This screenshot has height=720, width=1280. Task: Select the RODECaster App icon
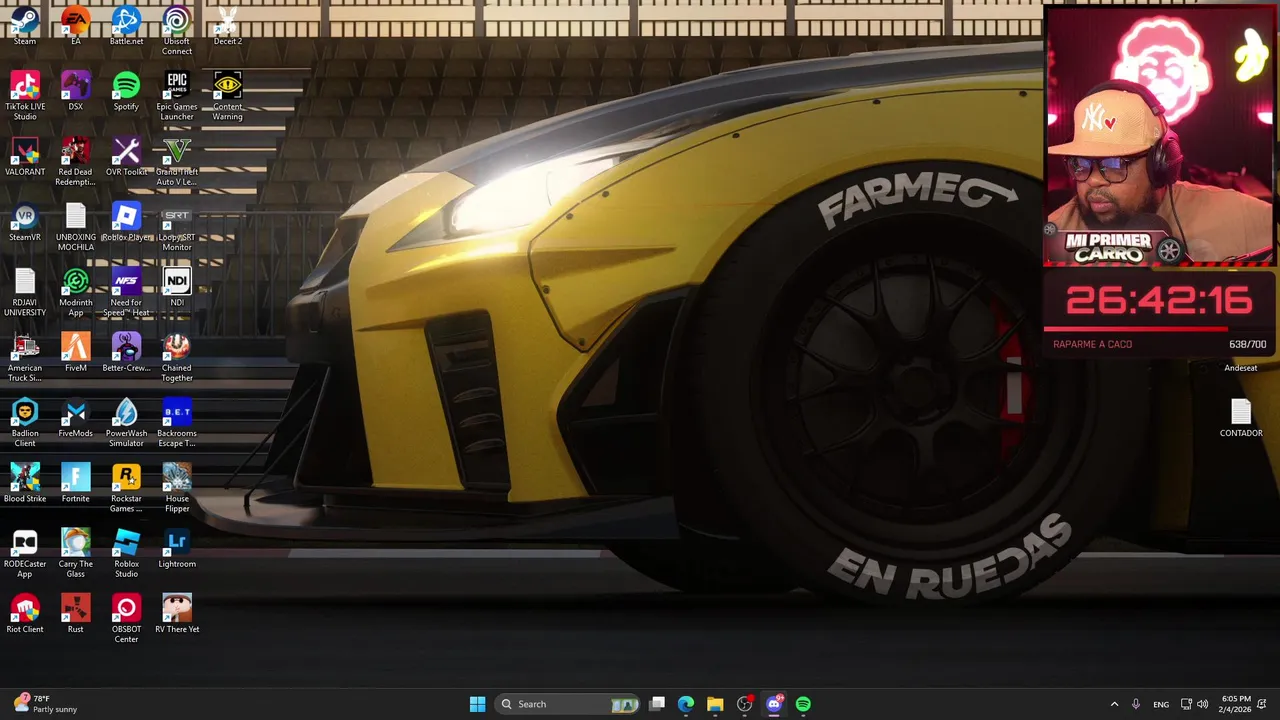click(25, 554)
